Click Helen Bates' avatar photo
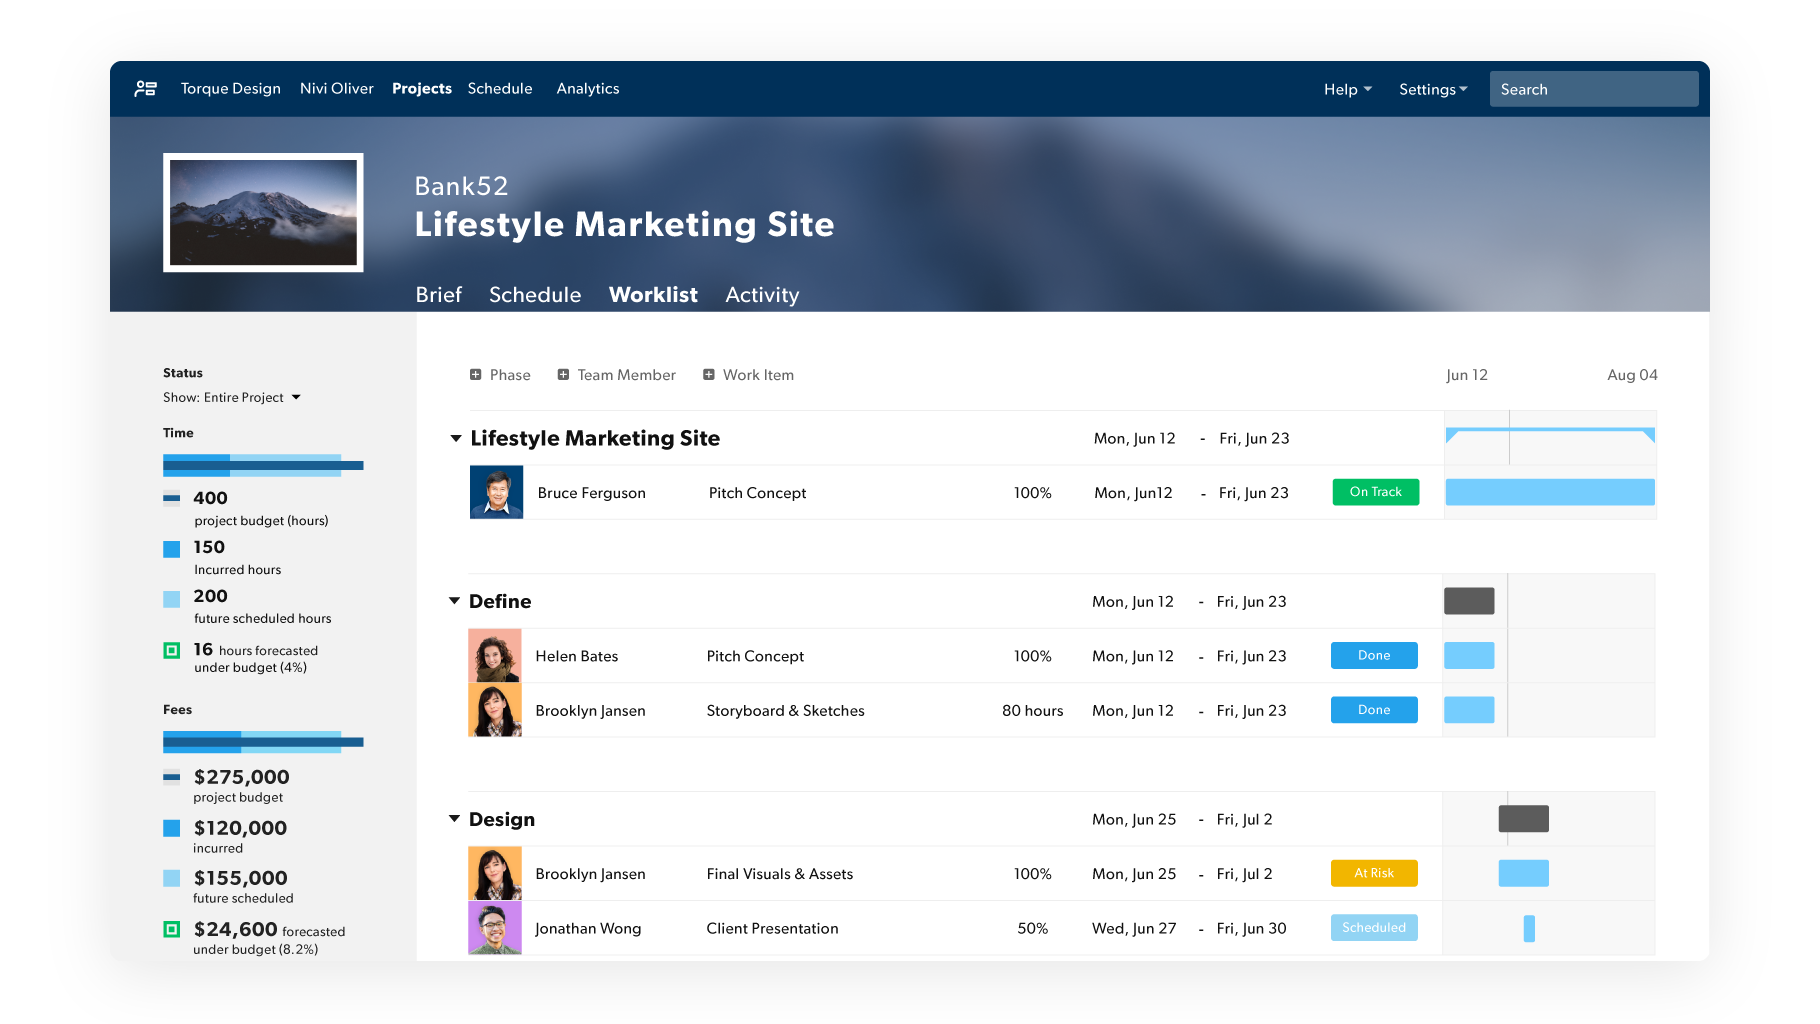 point(495,656)
